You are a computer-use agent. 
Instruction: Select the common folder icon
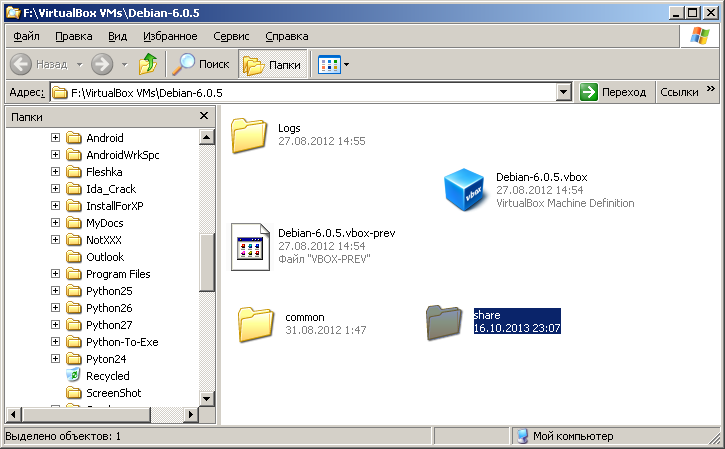(256, 324)
